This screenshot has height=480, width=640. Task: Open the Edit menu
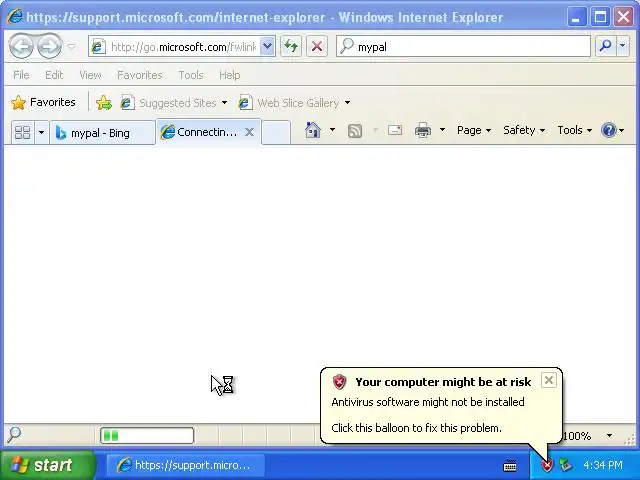54,75
